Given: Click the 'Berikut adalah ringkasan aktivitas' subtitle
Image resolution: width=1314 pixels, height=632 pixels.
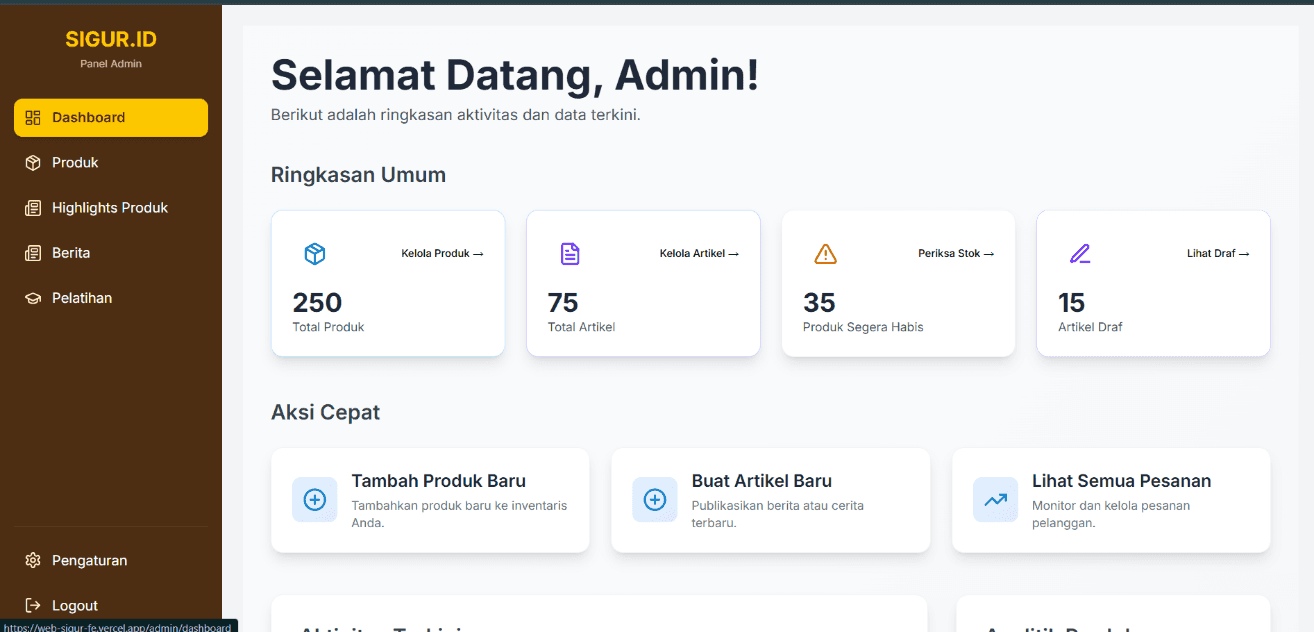Looking at the screenshot, I should [x=455, y=115].
